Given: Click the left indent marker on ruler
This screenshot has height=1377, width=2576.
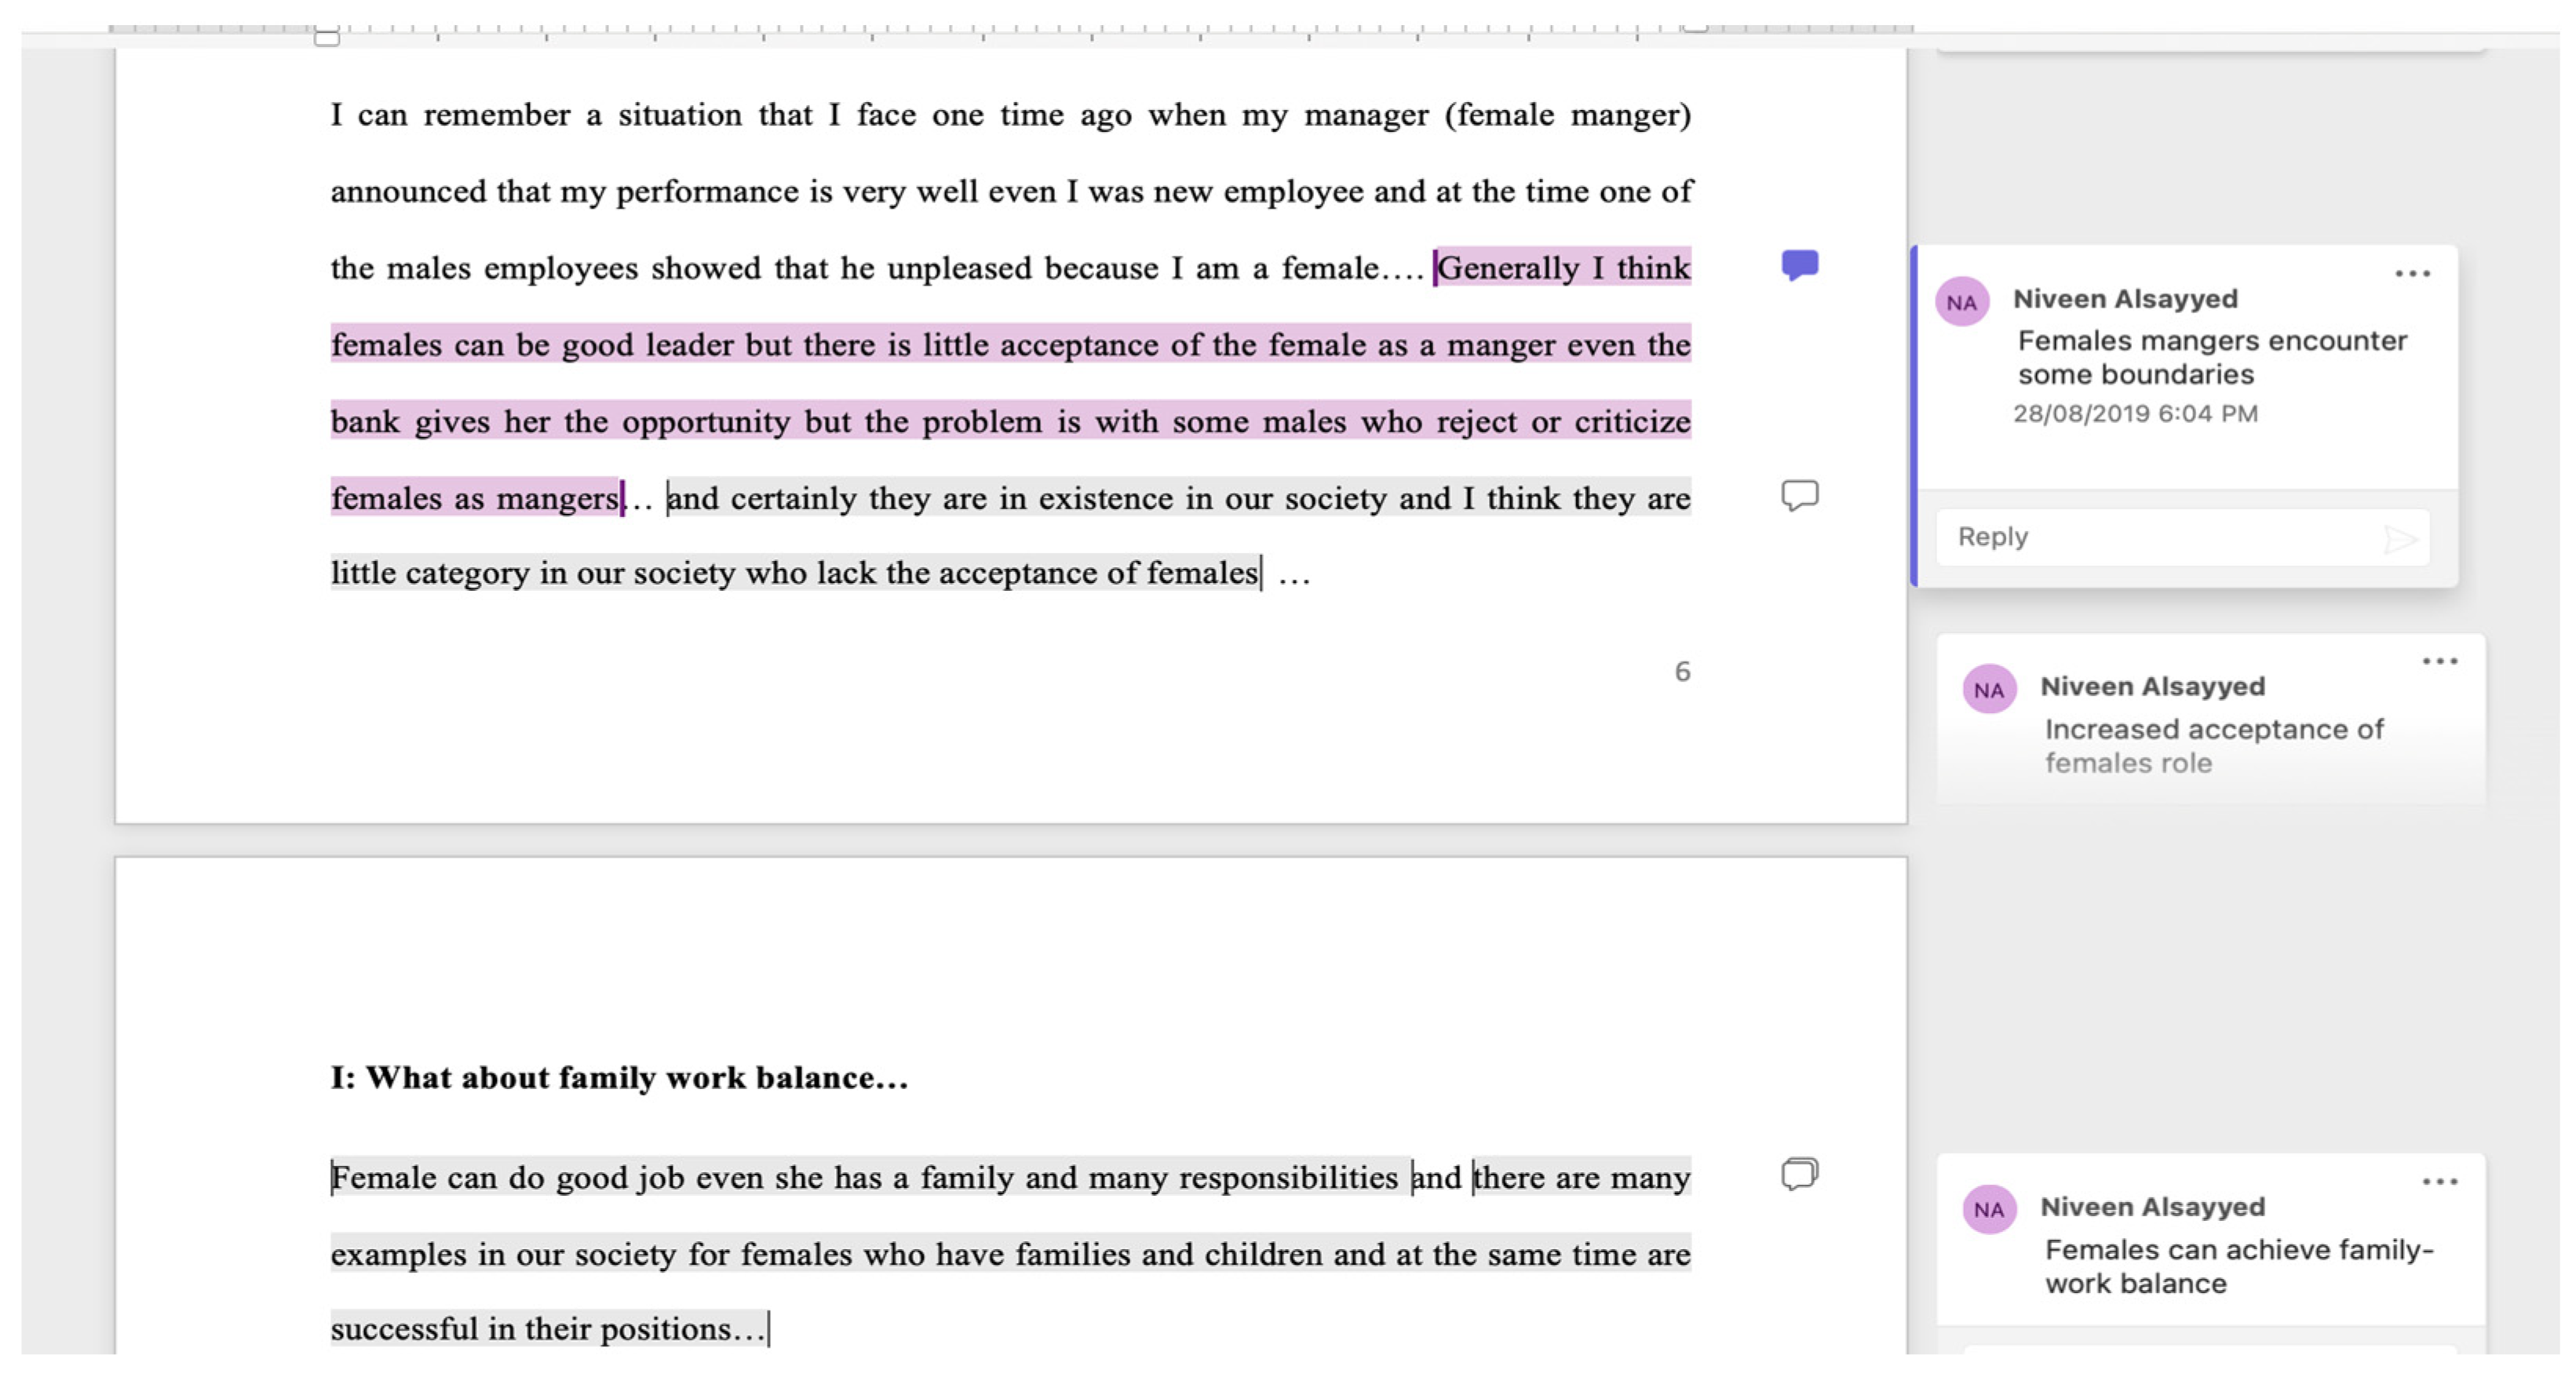Looking at the screenshot, I should (x=328, y=38).
